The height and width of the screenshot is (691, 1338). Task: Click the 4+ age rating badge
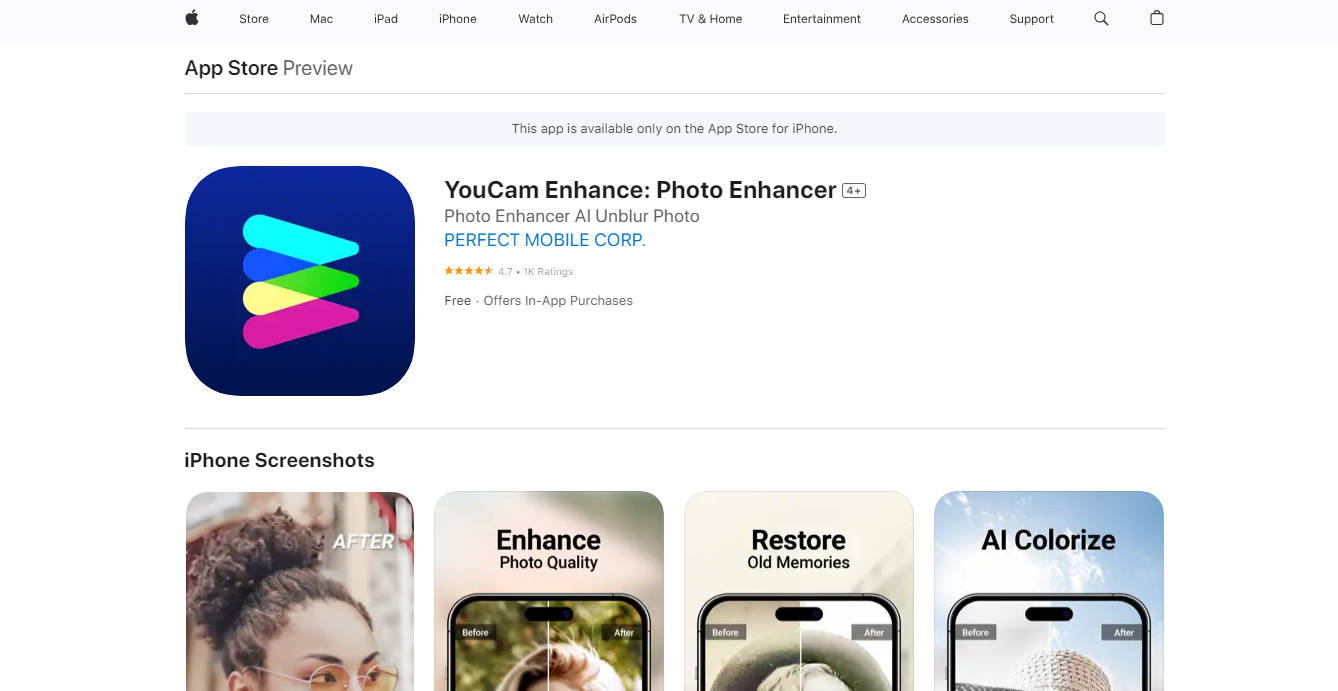pos(854,190)
